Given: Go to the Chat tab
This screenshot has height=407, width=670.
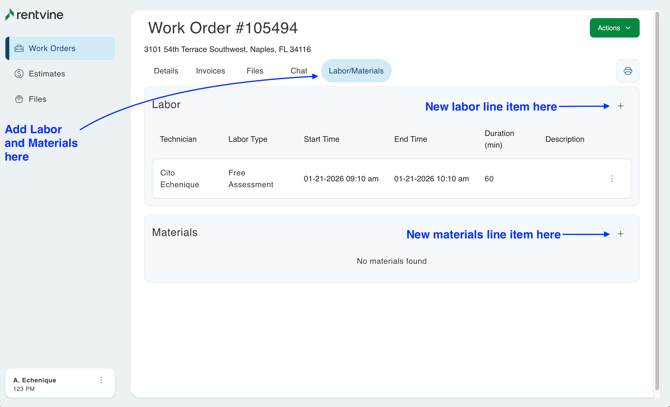Looking at the screenshot, I should 298,71.
